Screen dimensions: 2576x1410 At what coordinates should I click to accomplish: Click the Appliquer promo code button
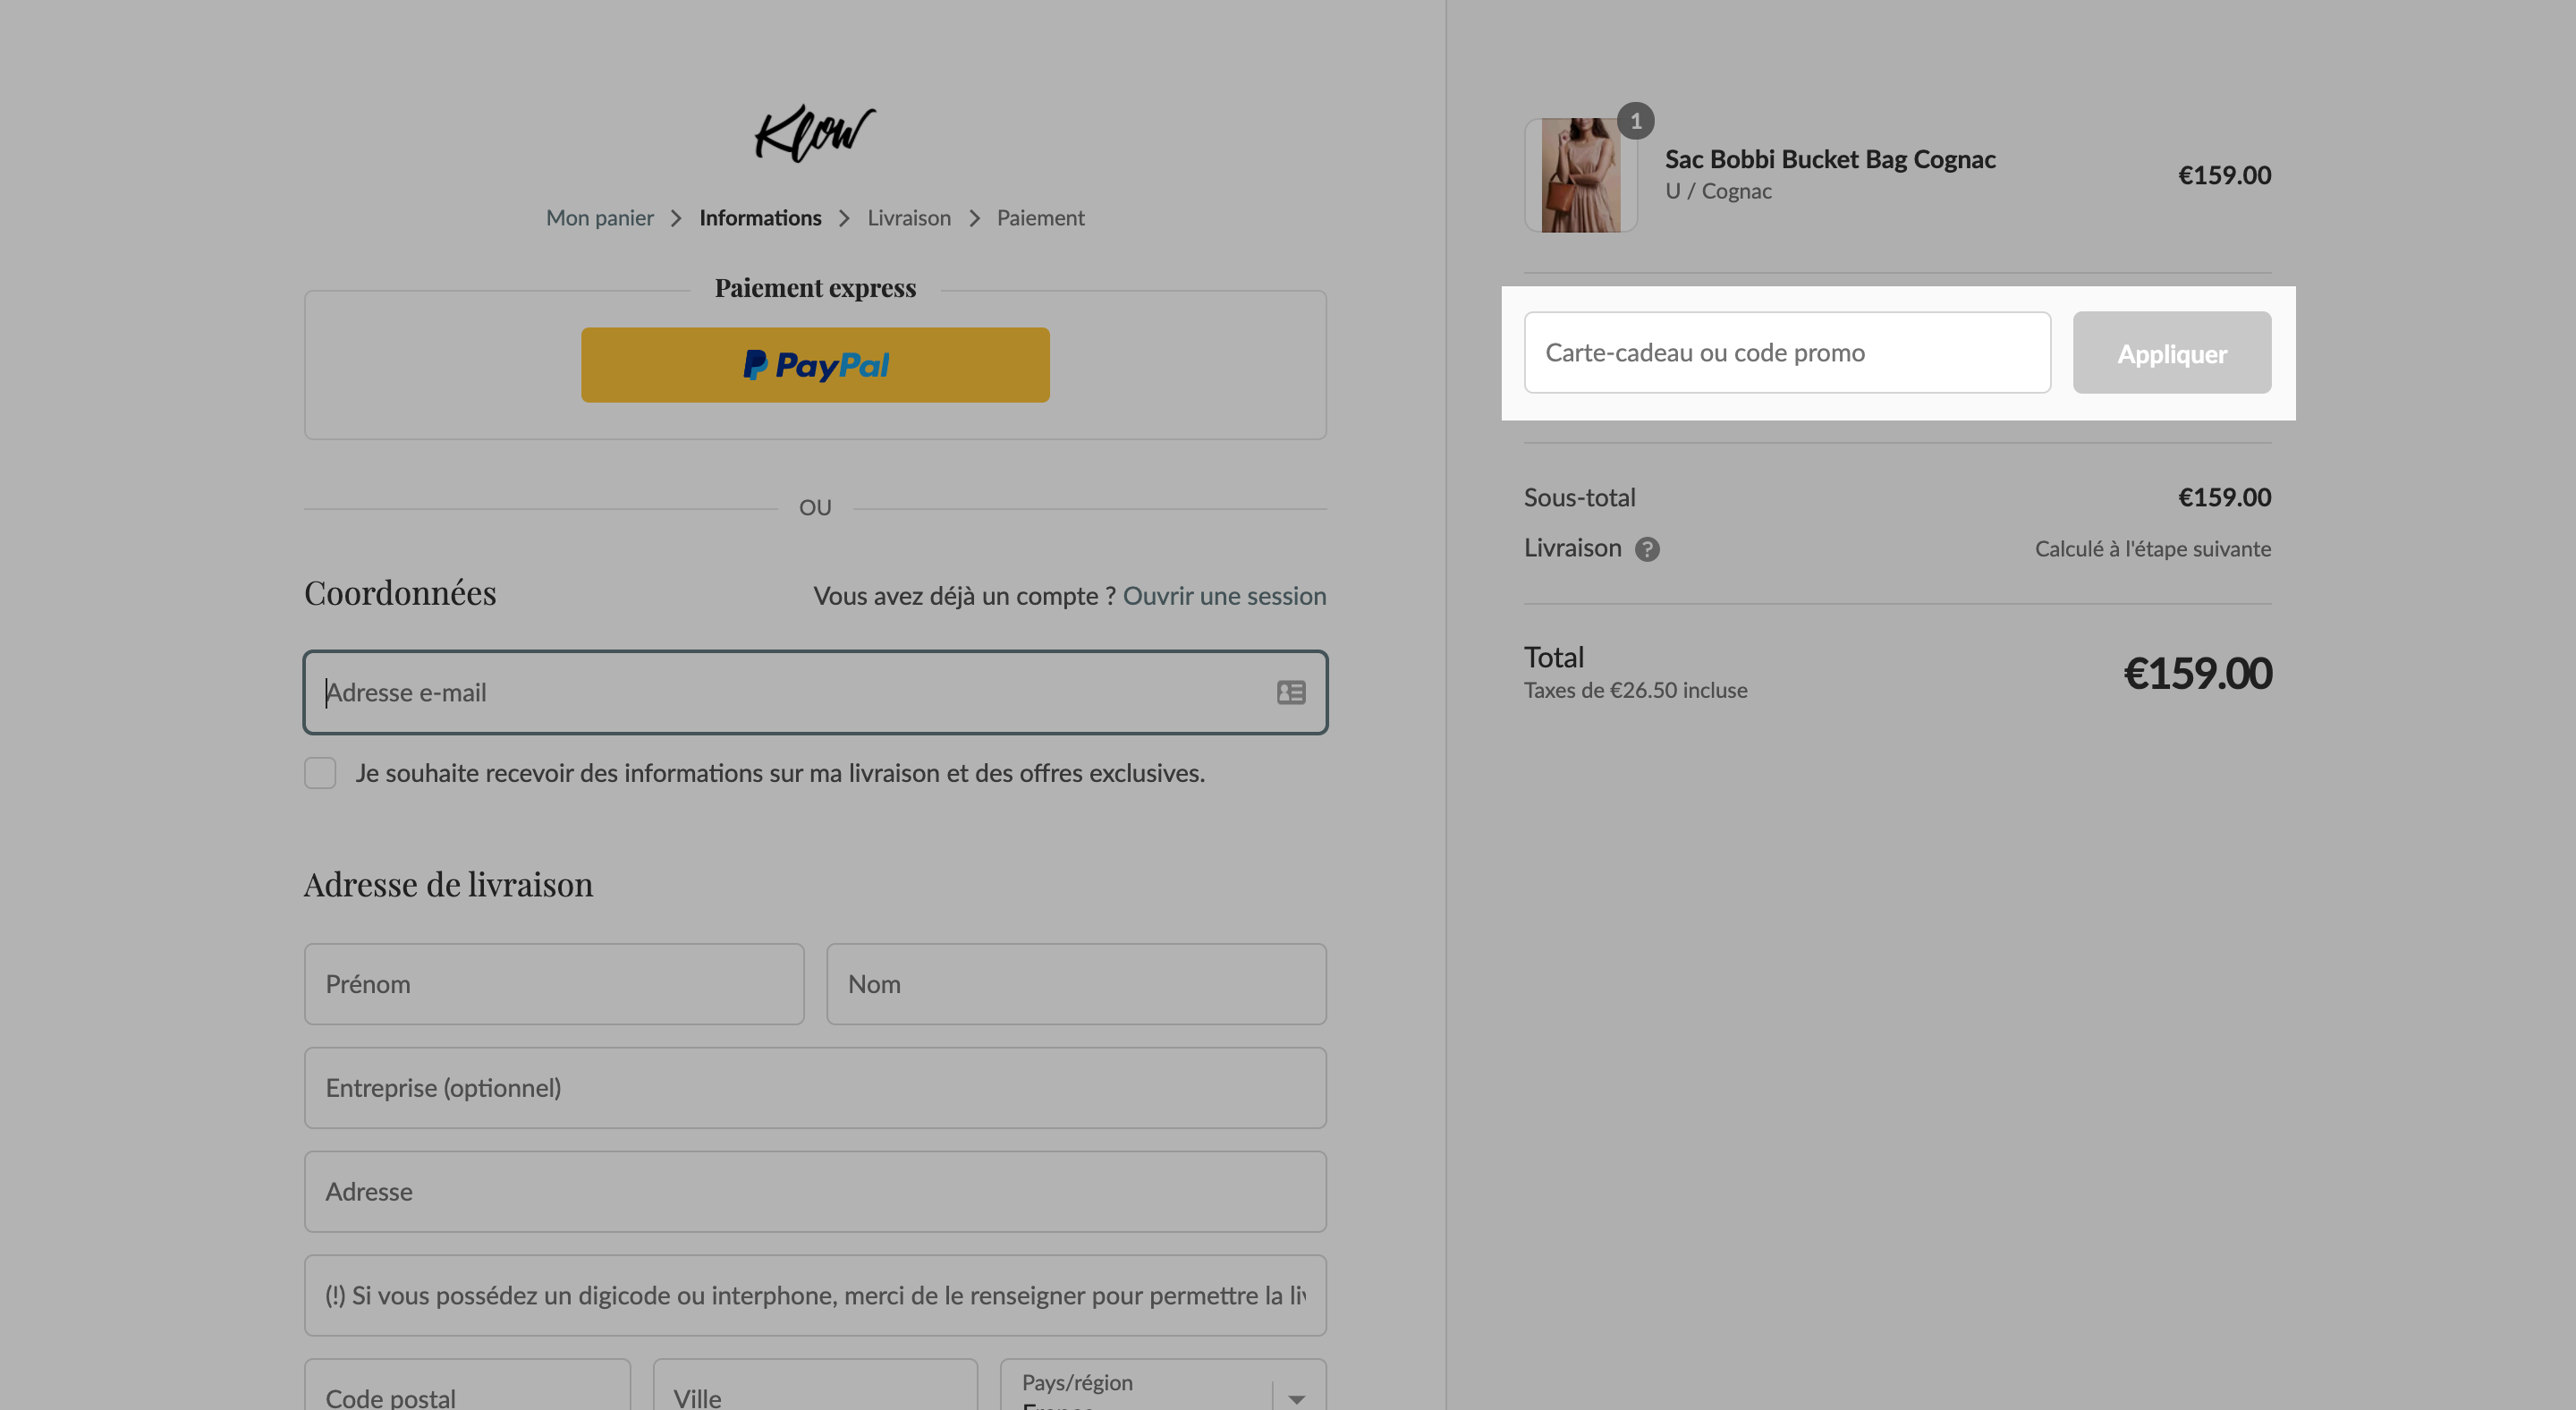point(2172,353)
